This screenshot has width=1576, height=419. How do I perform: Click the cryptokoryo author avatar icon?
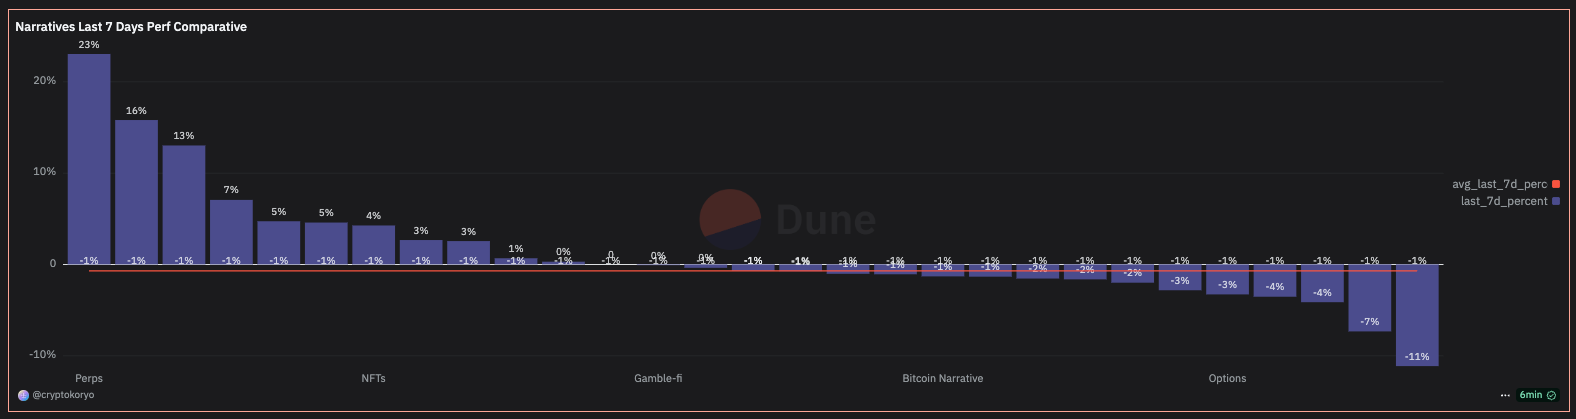[24, 395]
